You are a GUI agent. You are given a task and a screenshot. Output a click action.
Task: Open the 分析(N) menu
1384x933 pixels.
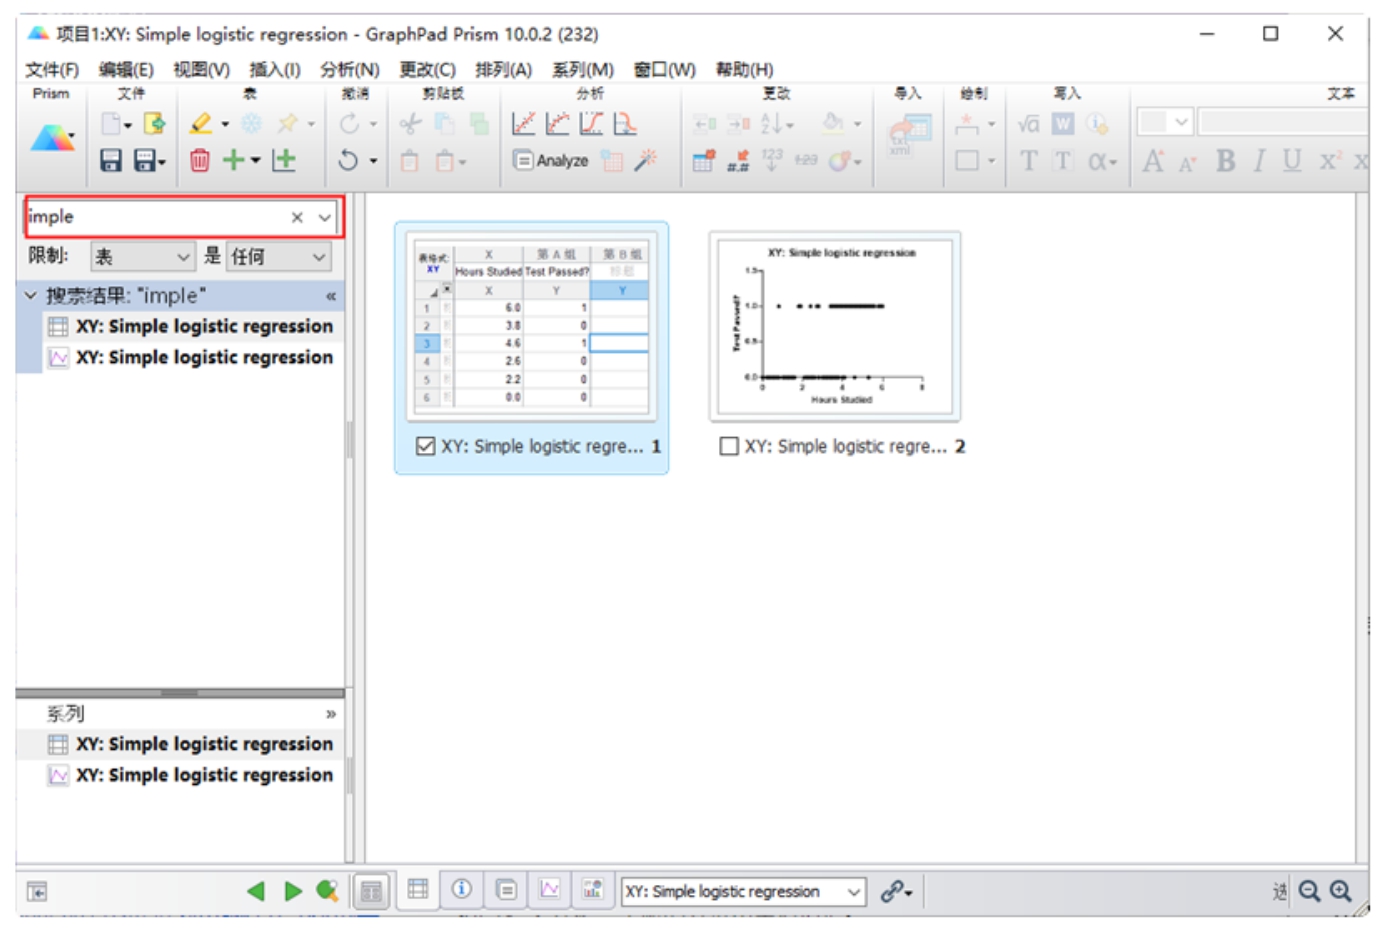(x=350, y=69)
